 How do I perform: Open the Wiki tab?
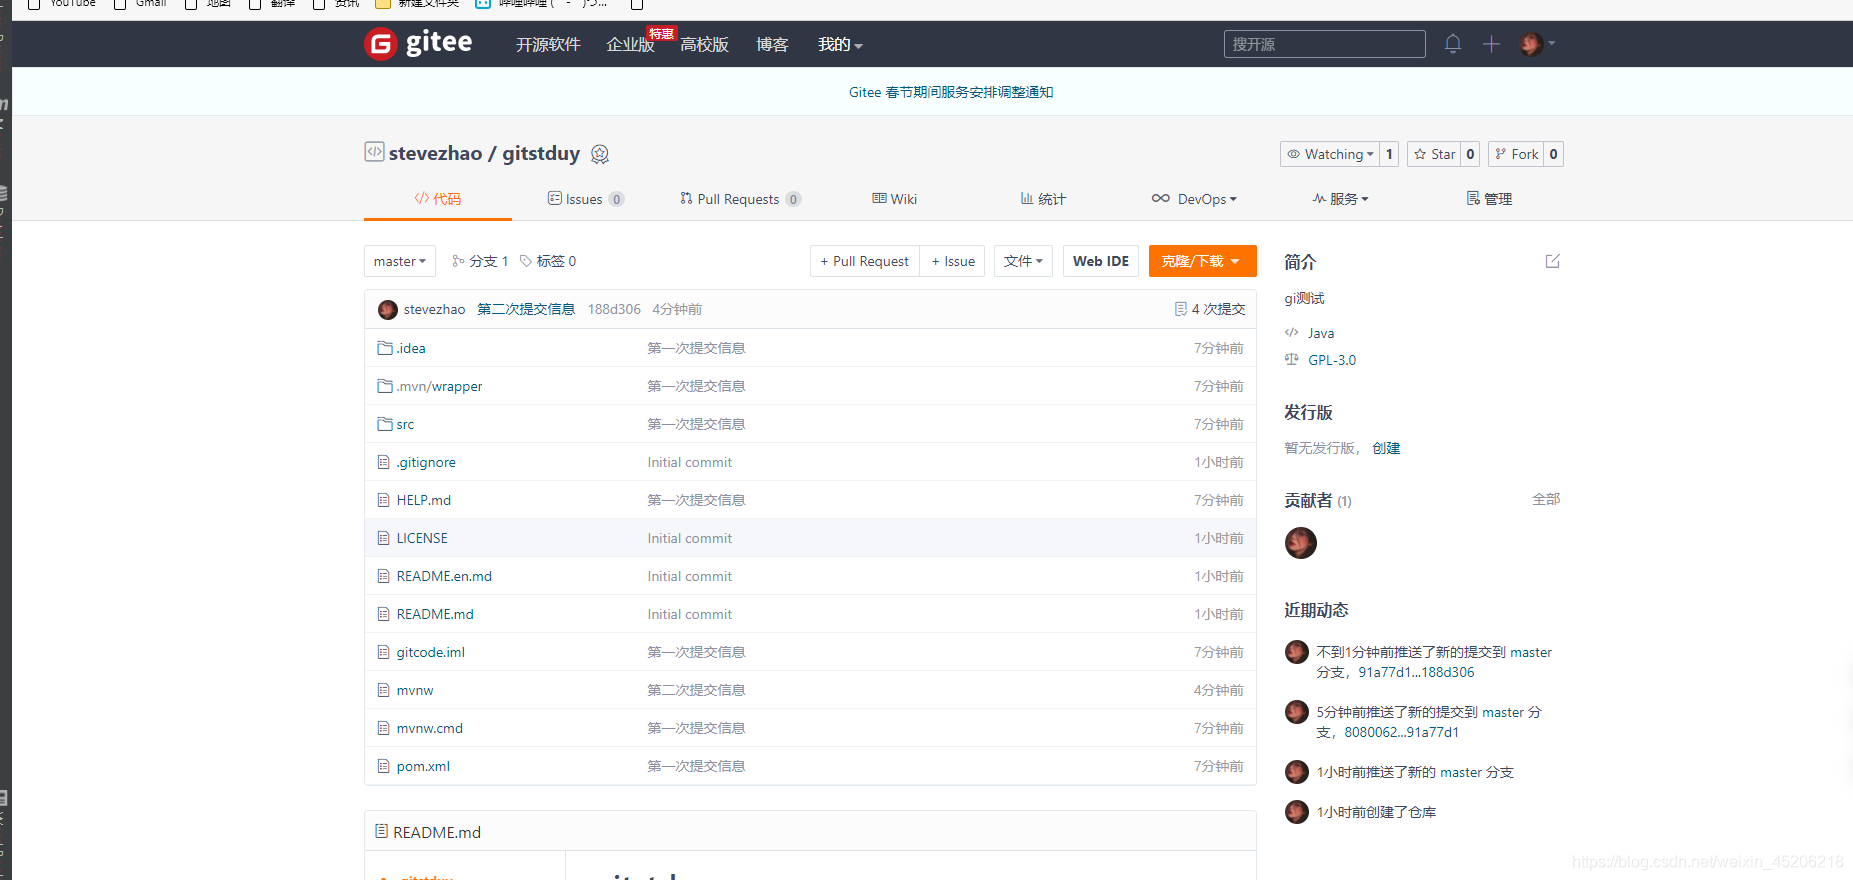tap(895, 199)
